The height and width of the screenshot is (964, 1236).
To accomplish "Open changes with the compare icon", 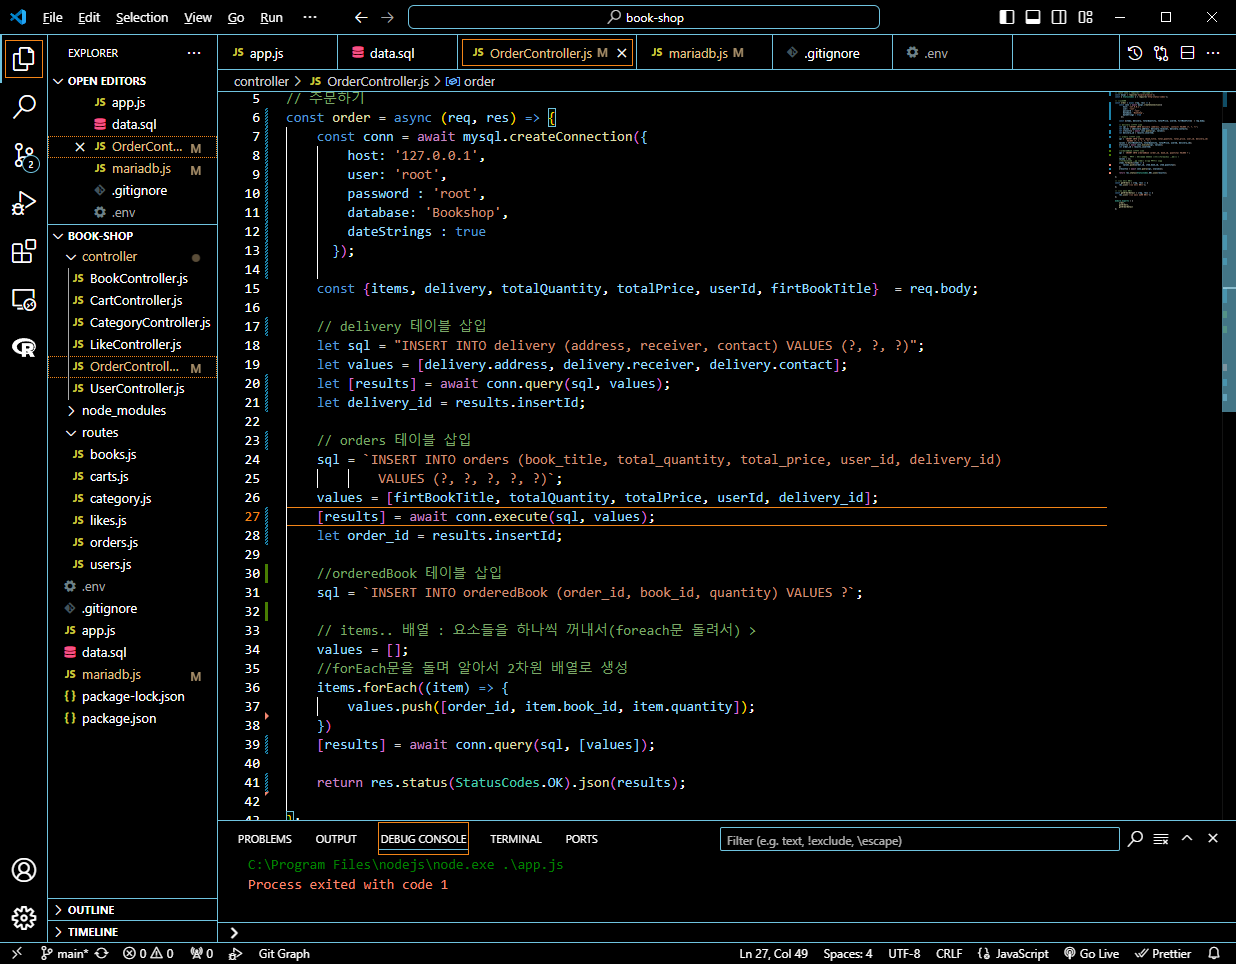I will point(1161,53).
